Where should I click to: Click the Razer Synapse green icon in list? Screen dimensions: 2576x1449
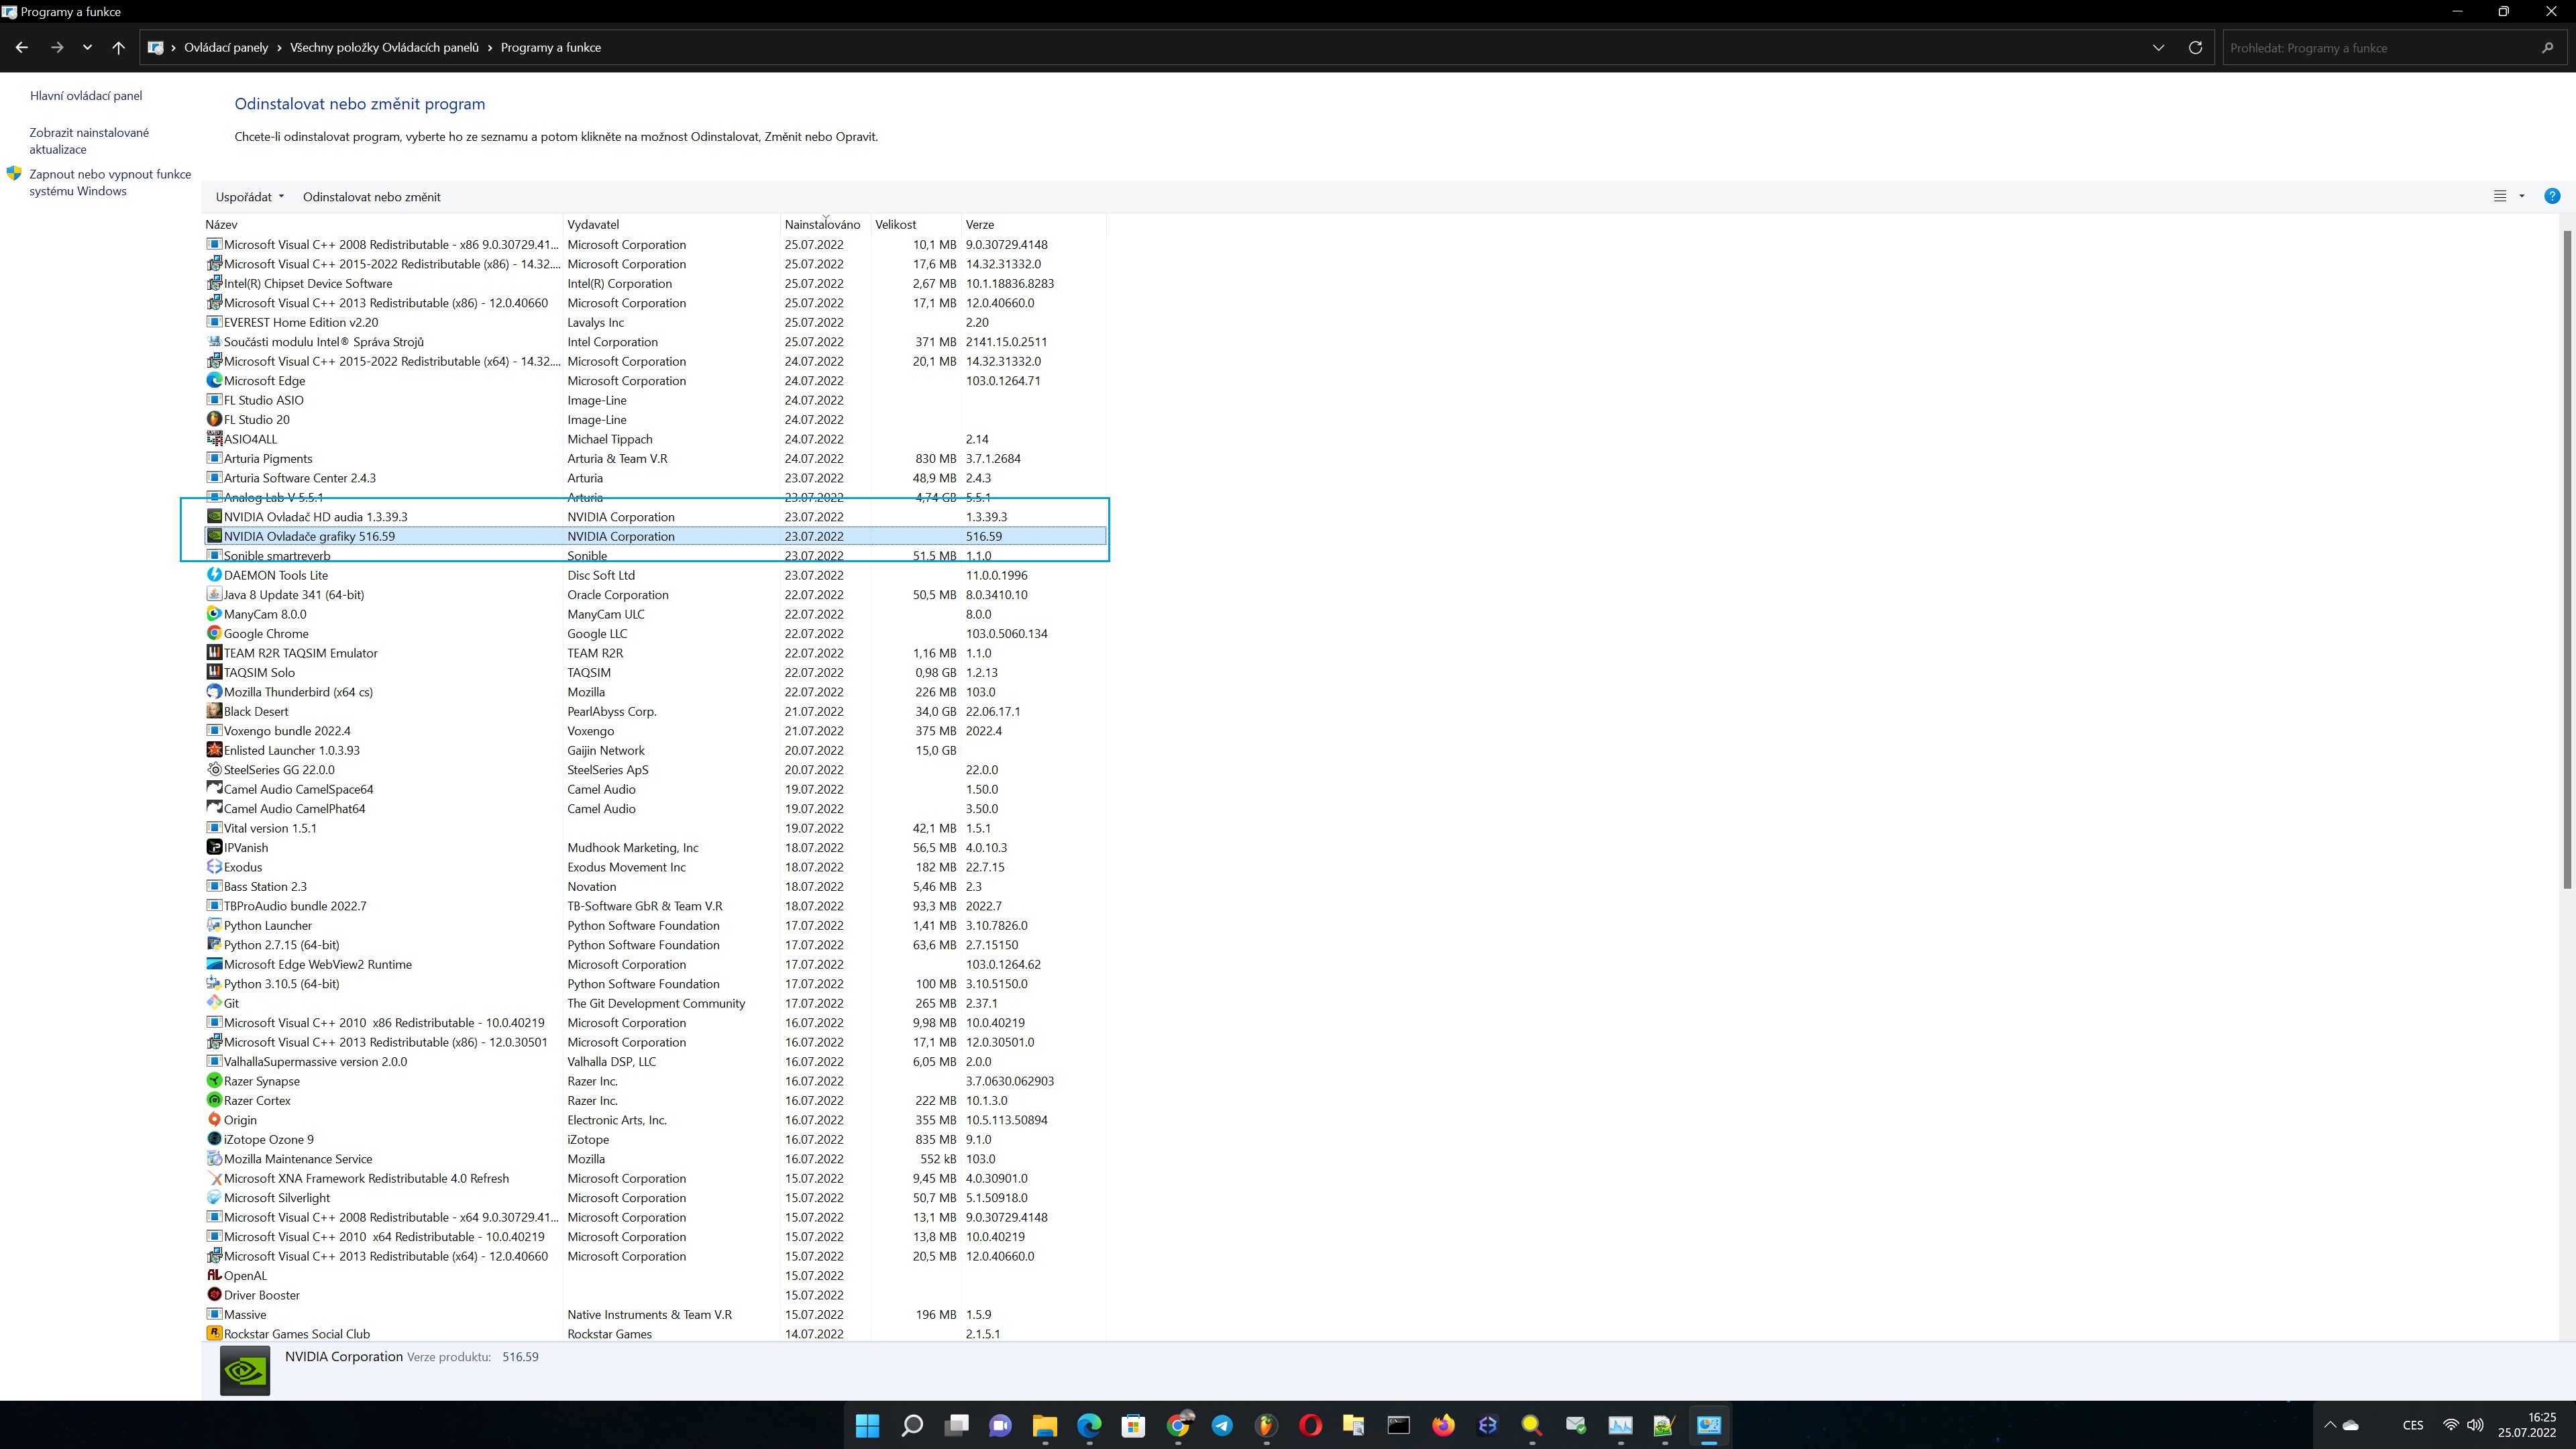214,1081
